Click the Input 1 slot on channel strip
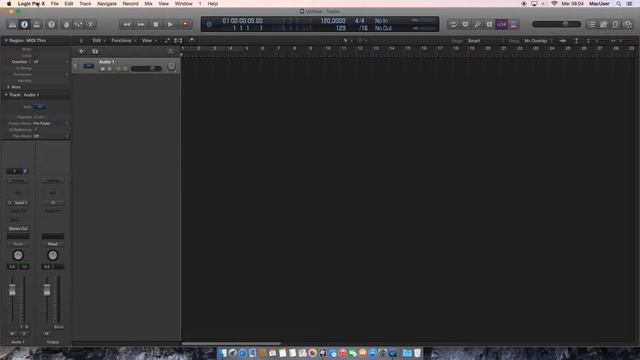The height and width of the screenshot is (360, 640). [18, 202]
